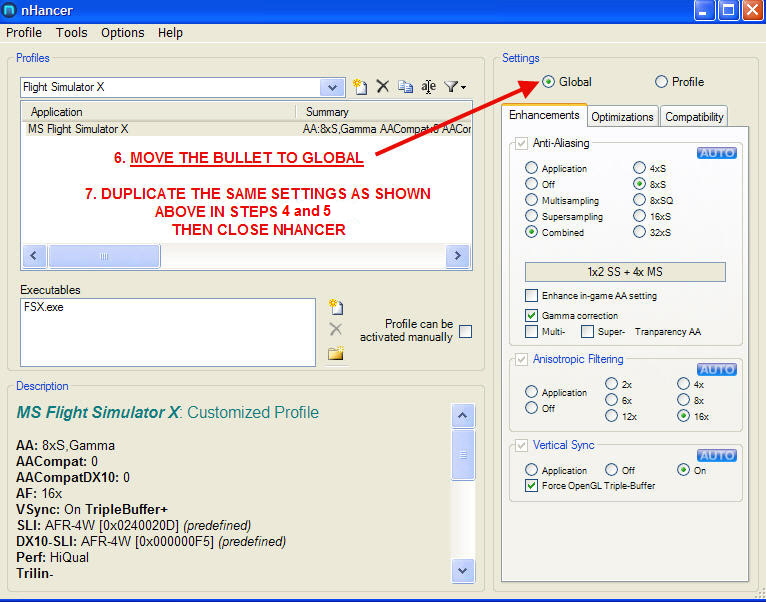The image size is (766, 602).
Task: Open the Flight Simulator X profile dropdown
Action: pyautogui.click(x=332, y=87)
